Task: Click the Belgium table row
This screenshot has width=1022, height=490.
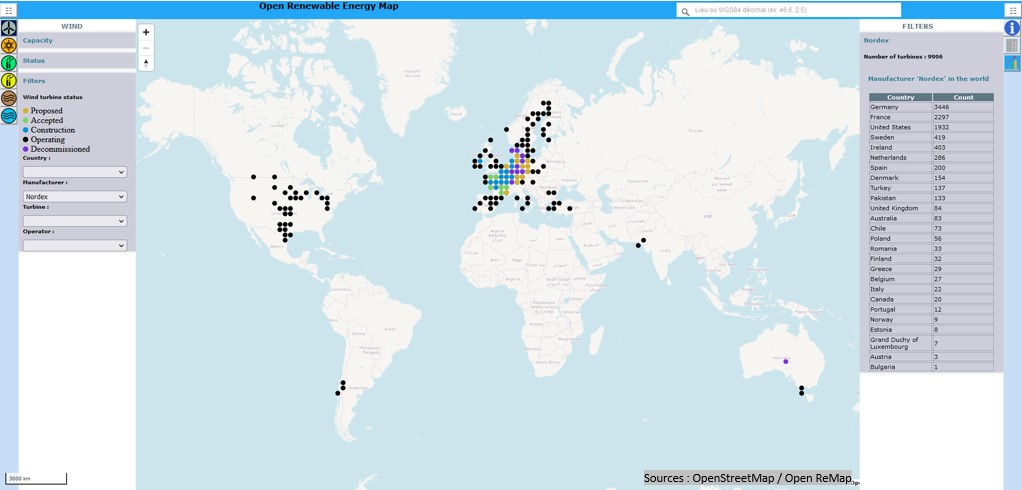Action: 931,279
